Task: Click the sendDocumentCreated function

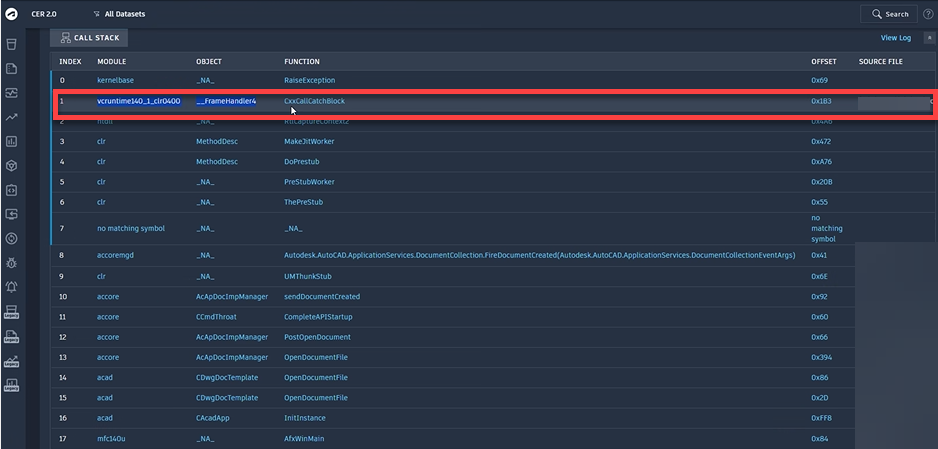Action: [x=322, y=297]
